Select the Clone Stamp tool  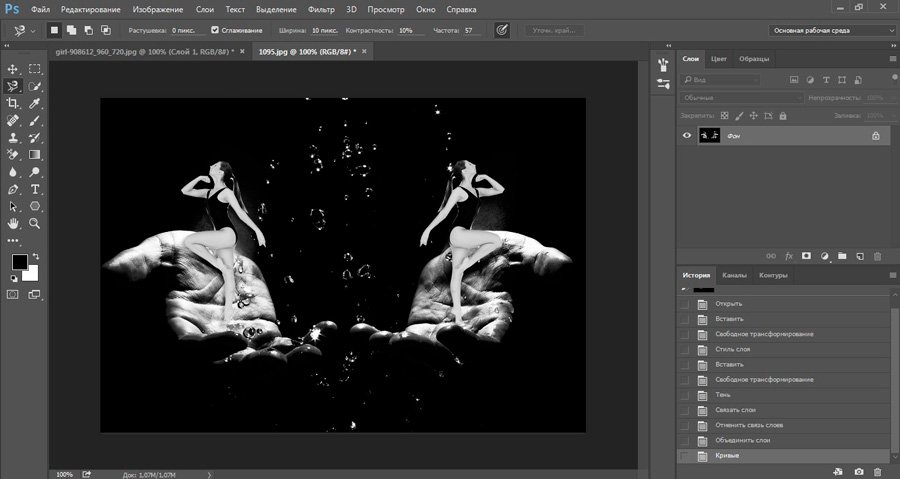coord(13,137)
